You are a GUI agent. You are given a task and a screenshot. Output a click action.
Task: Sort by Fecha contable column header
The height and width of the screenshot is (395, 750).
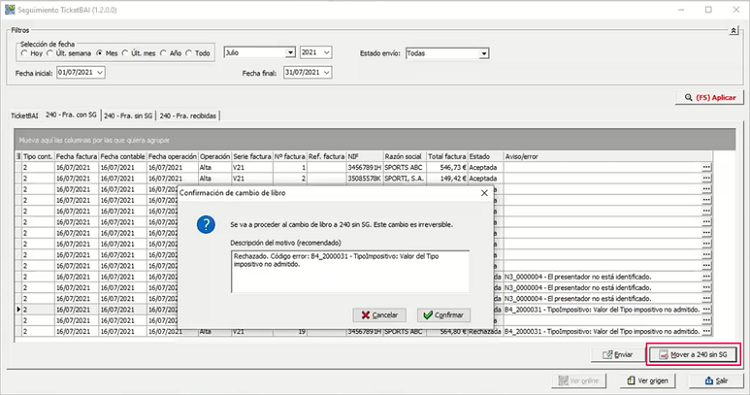coord(122,156)
